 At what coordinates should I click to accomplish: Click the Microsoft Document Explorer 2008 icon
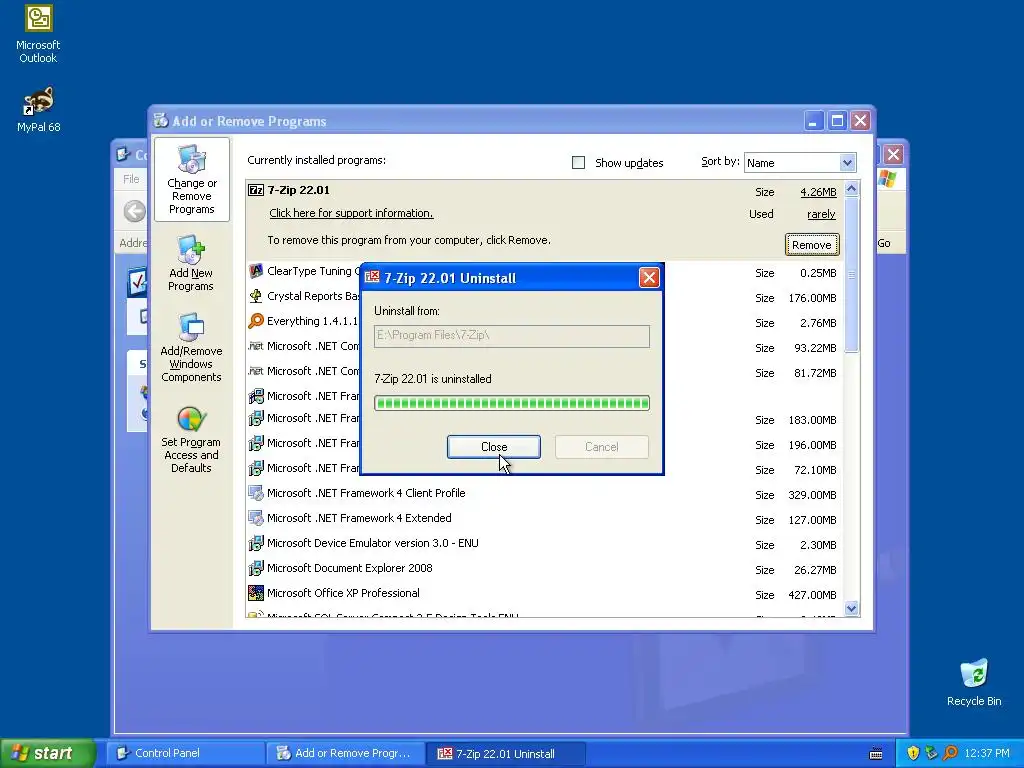click(x=256, y=568)
